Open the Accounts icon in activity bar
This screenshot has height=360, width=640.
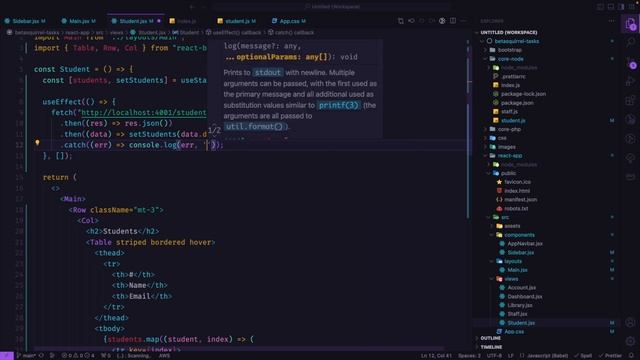pyautogui.click(x=631, y=322)
